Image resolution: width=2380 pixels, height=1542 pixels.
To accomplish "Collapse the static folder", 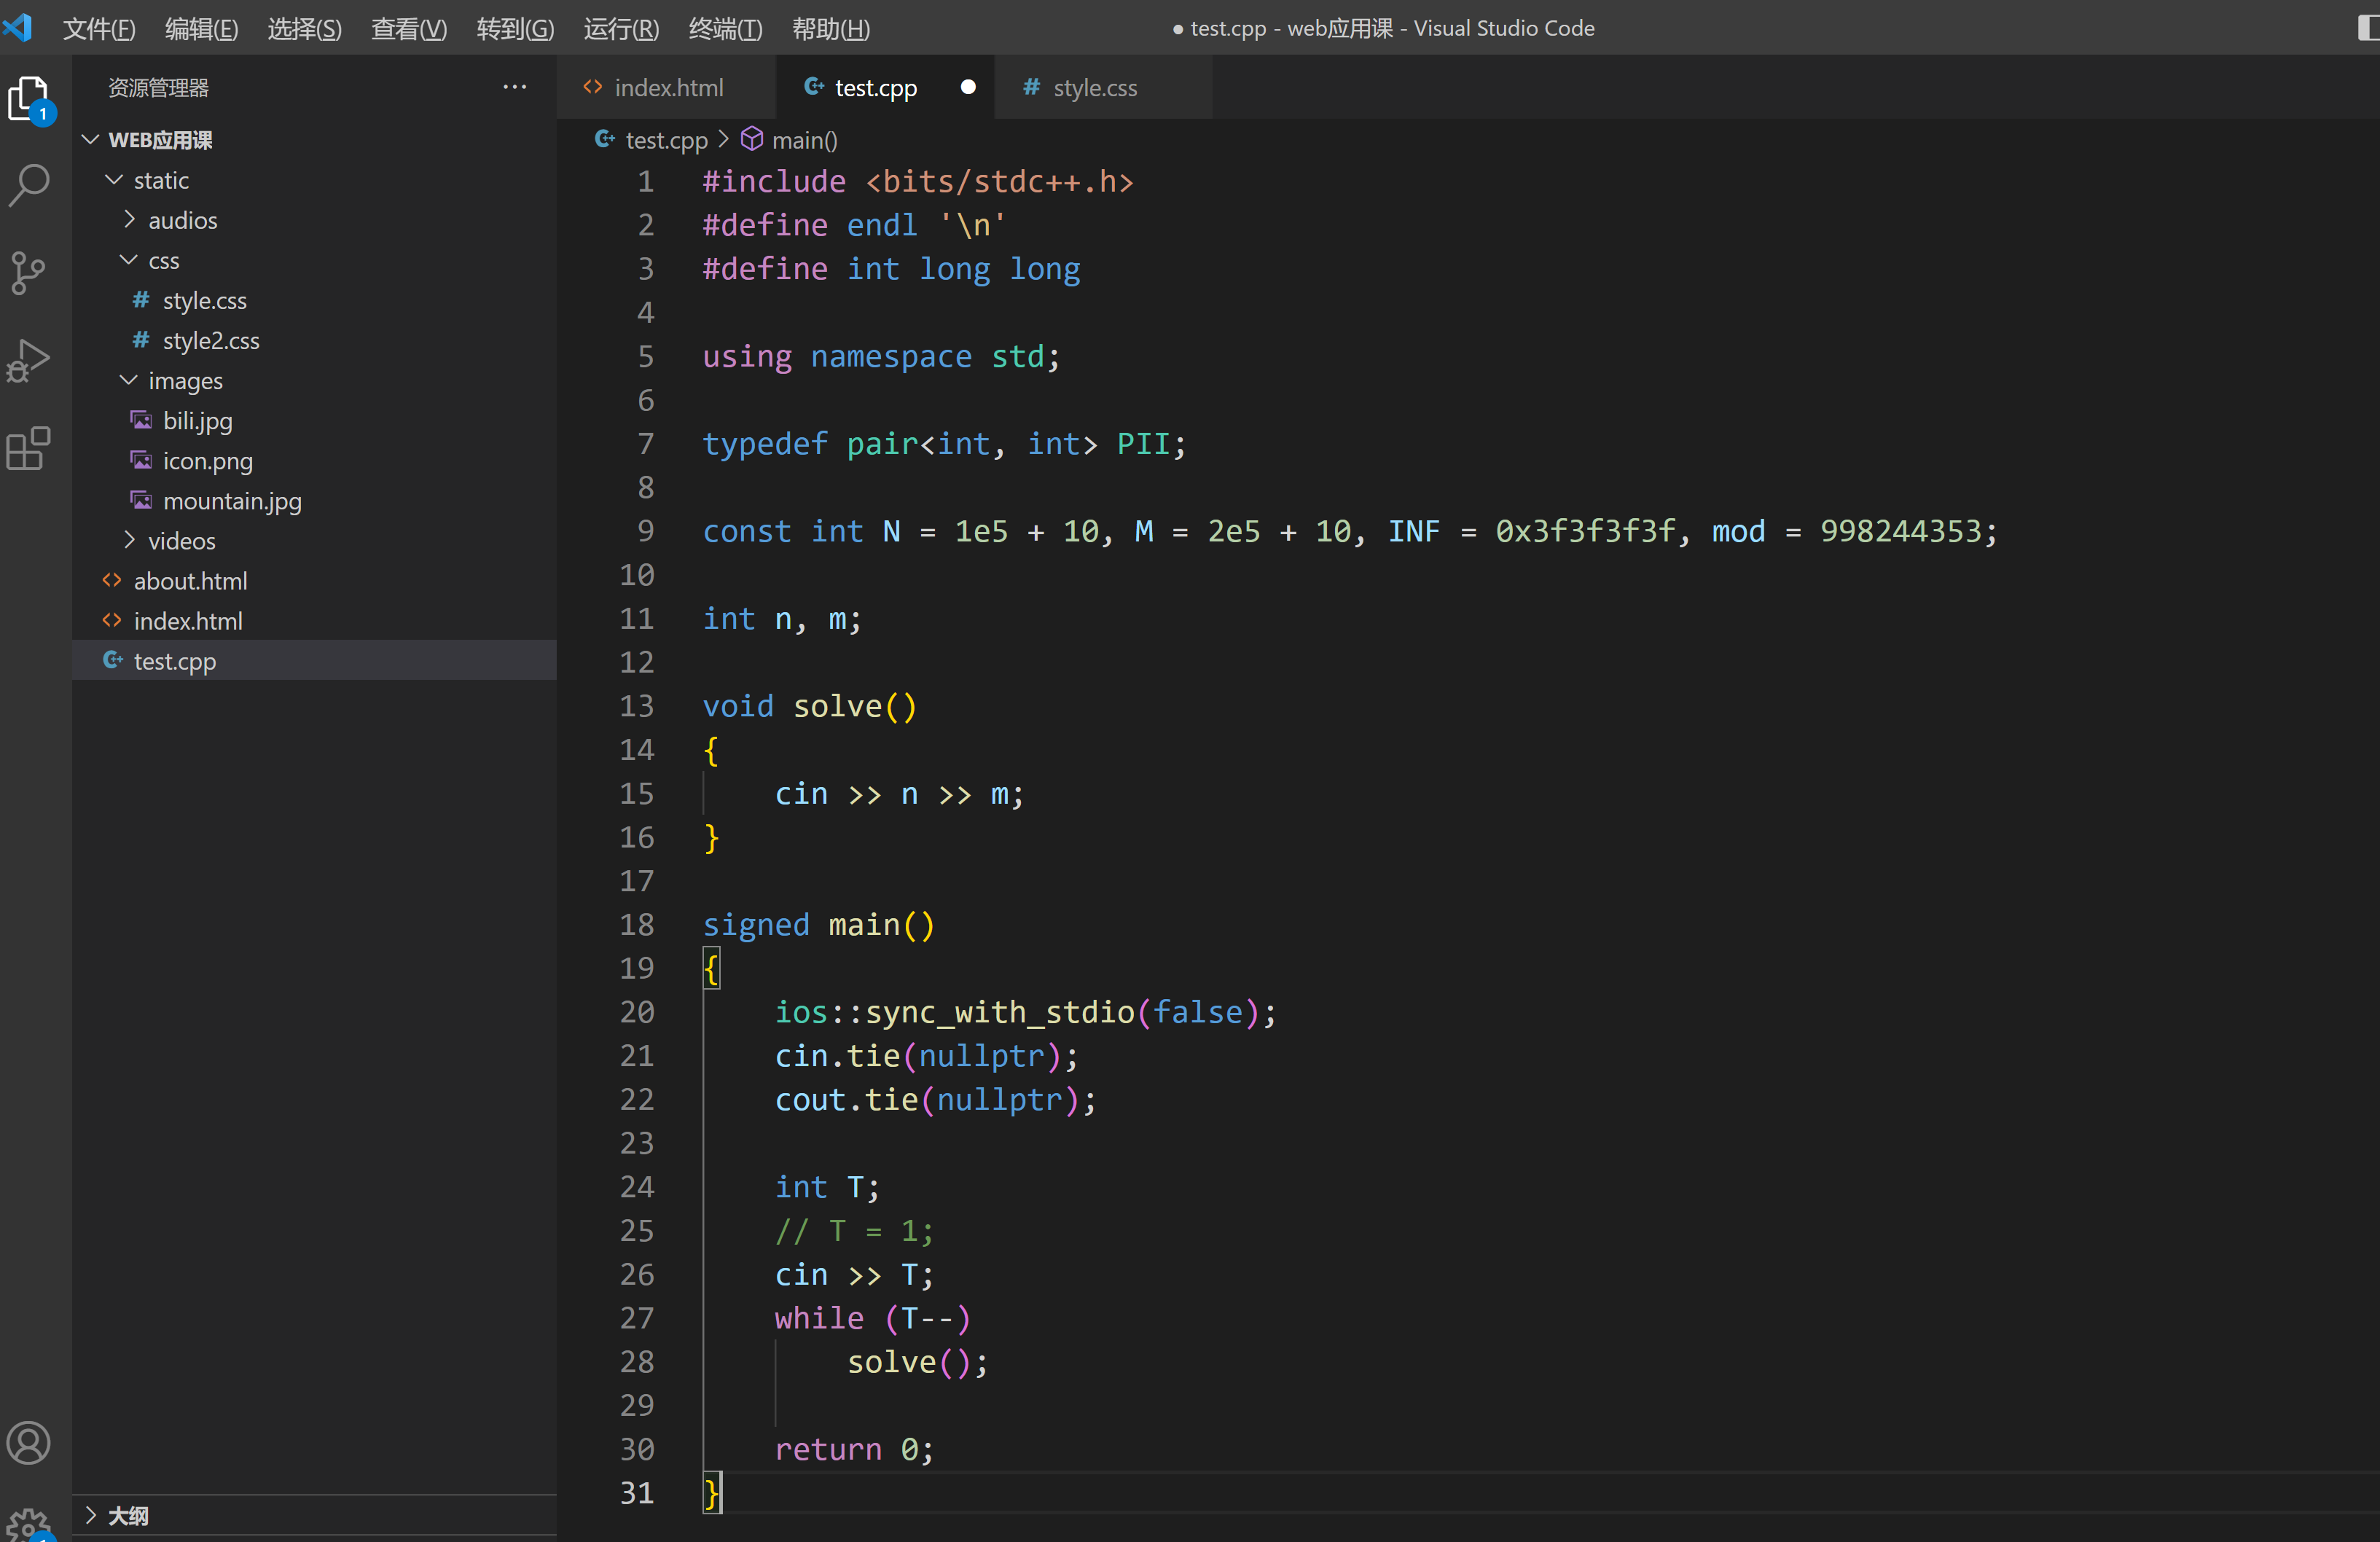I will tap(114, 180).
